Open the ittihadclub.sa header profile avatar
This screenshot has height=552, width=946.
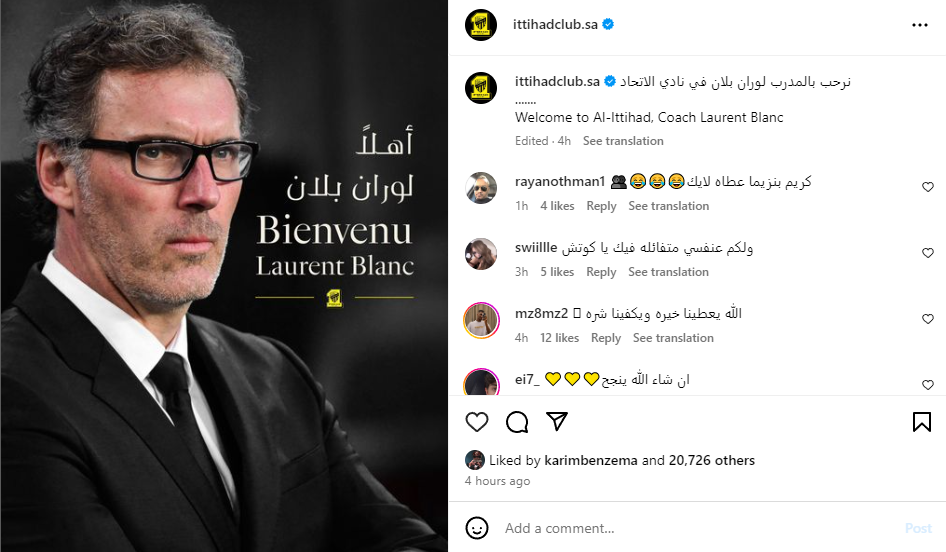pos(481,25)
